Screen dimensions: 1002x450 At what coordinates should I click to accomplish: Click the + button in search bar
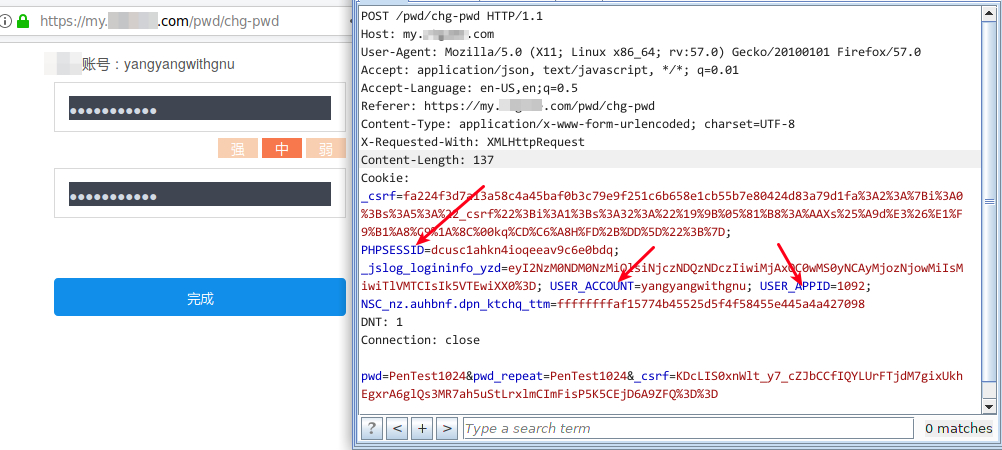tap(422, 428)
